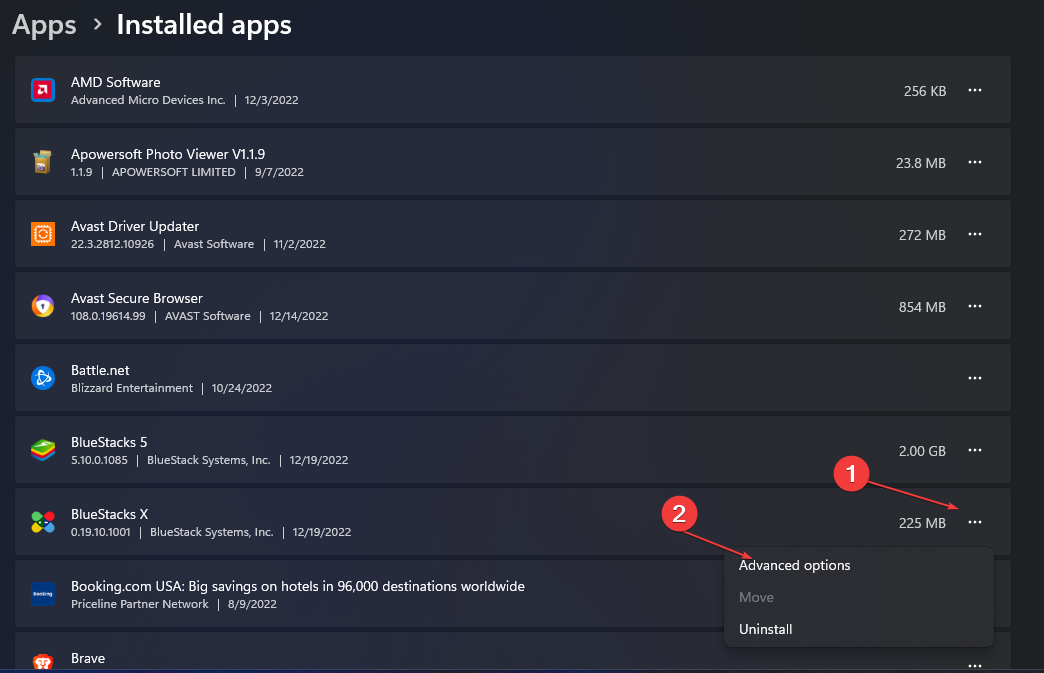The image size is (1044, 673).
Task: Click the Avast Secure Browser icon
Action: [43, 306]
